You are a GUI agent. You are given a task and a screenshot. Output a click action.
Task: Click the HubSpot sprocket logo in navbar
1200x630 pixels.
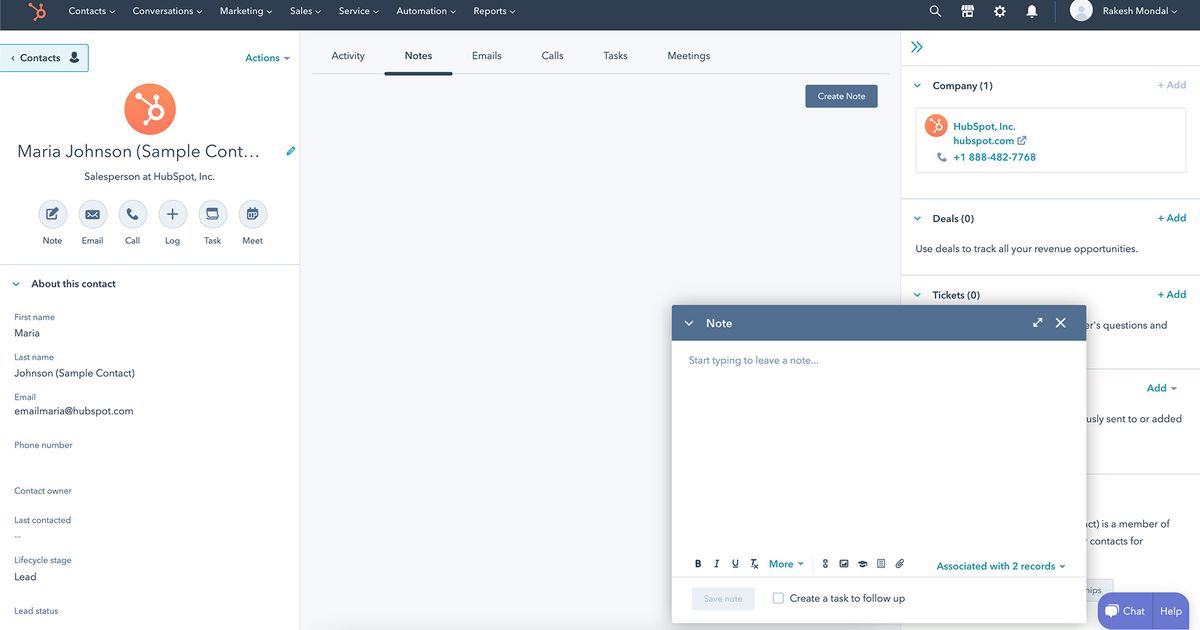pos(37,12)
